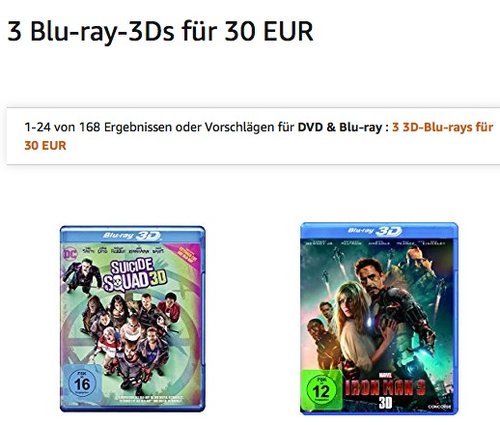Click the Concorde logo on Iron Man cover
500x425 pixels.
(x=440, y=407)
